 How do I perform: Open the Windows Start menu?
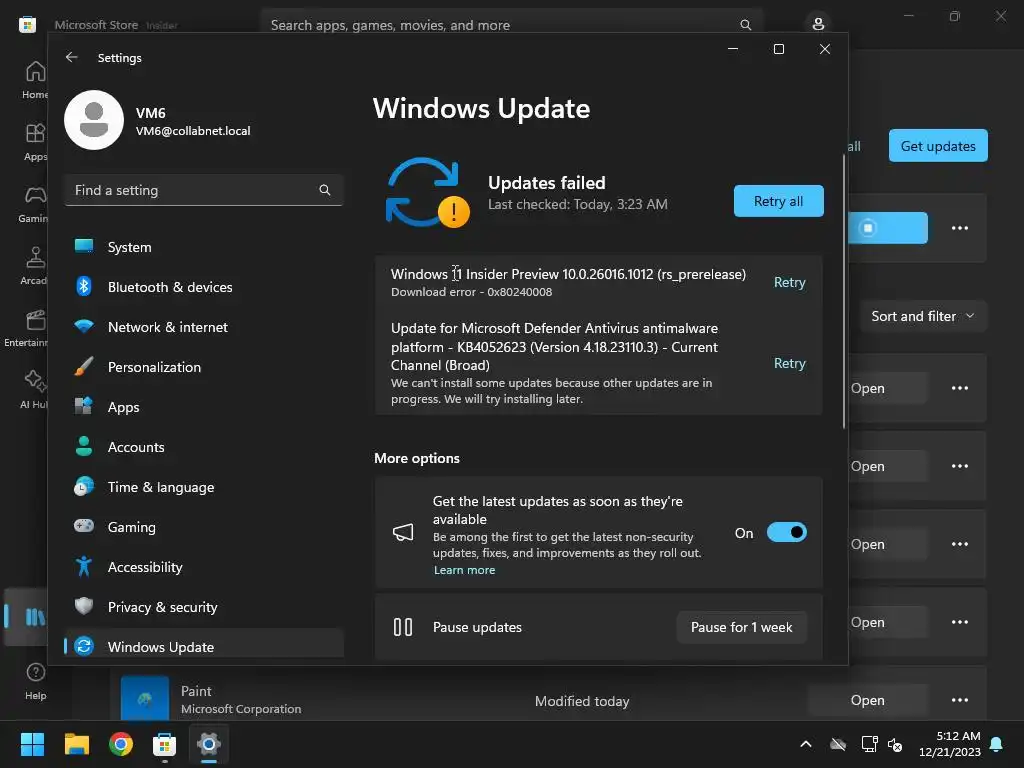[x=32, y=744]
